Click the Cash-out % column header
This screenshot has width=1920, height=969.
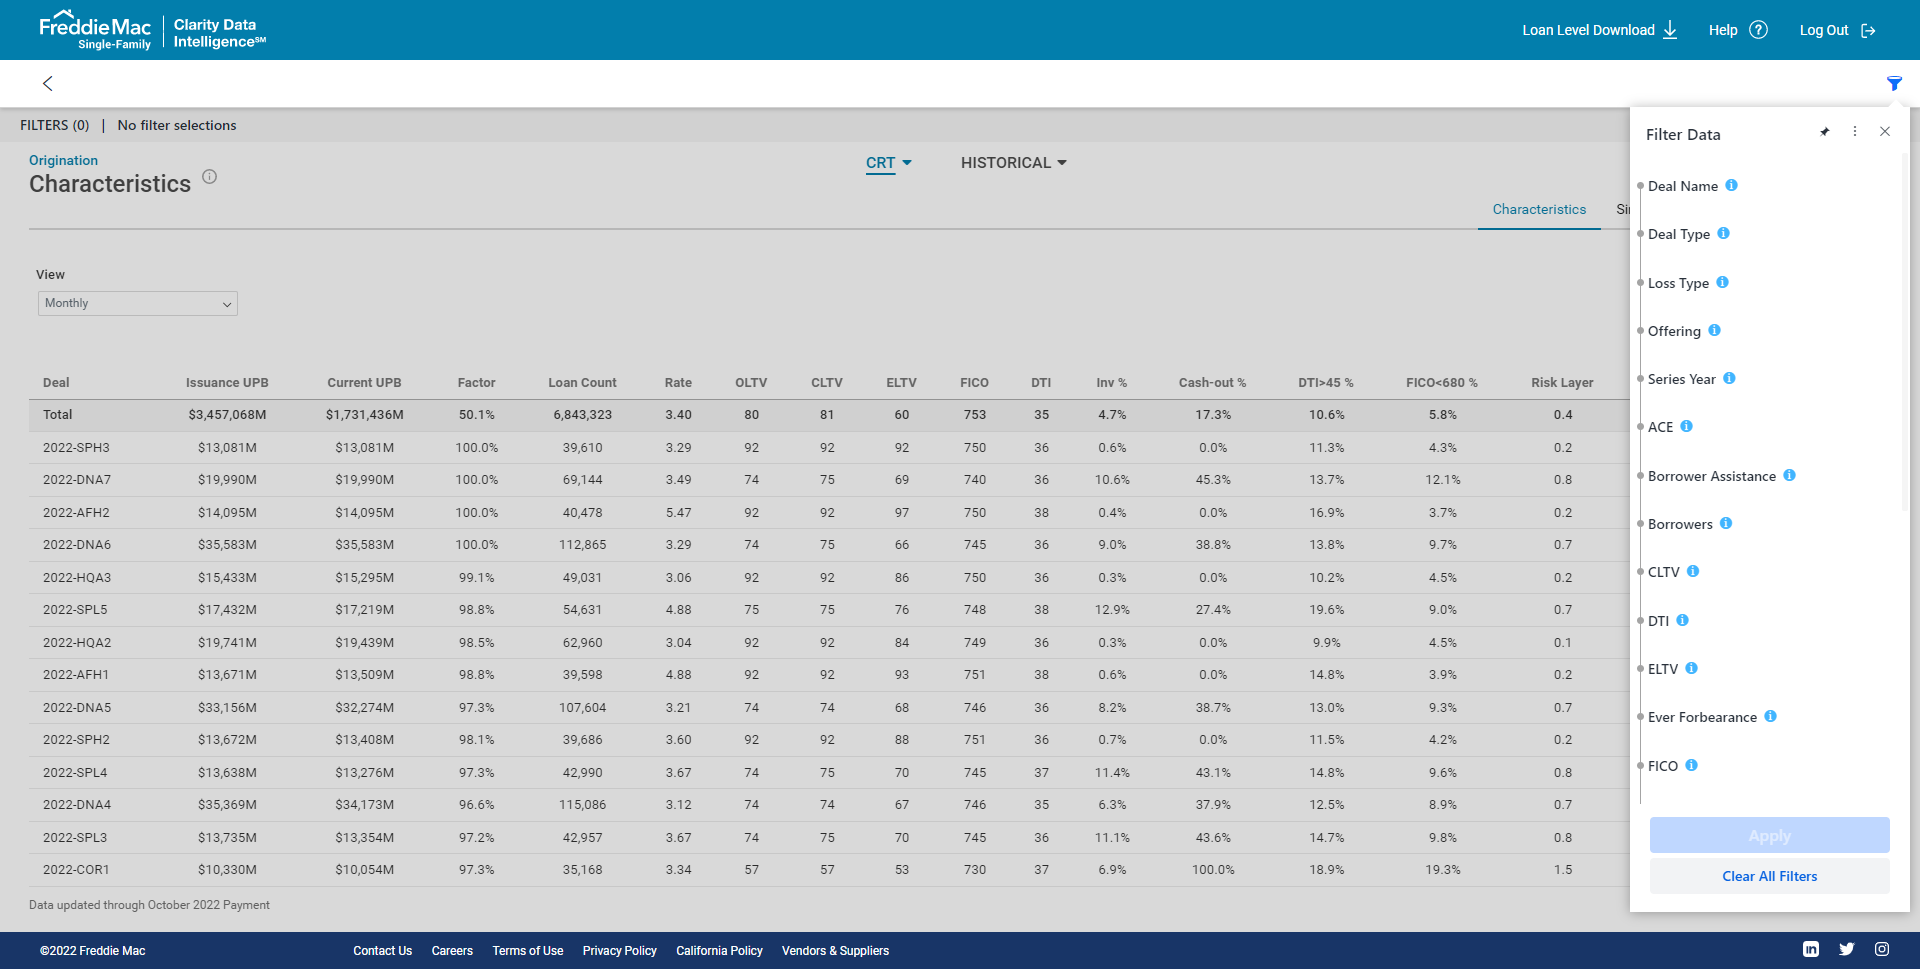(x=1212, y=383)
